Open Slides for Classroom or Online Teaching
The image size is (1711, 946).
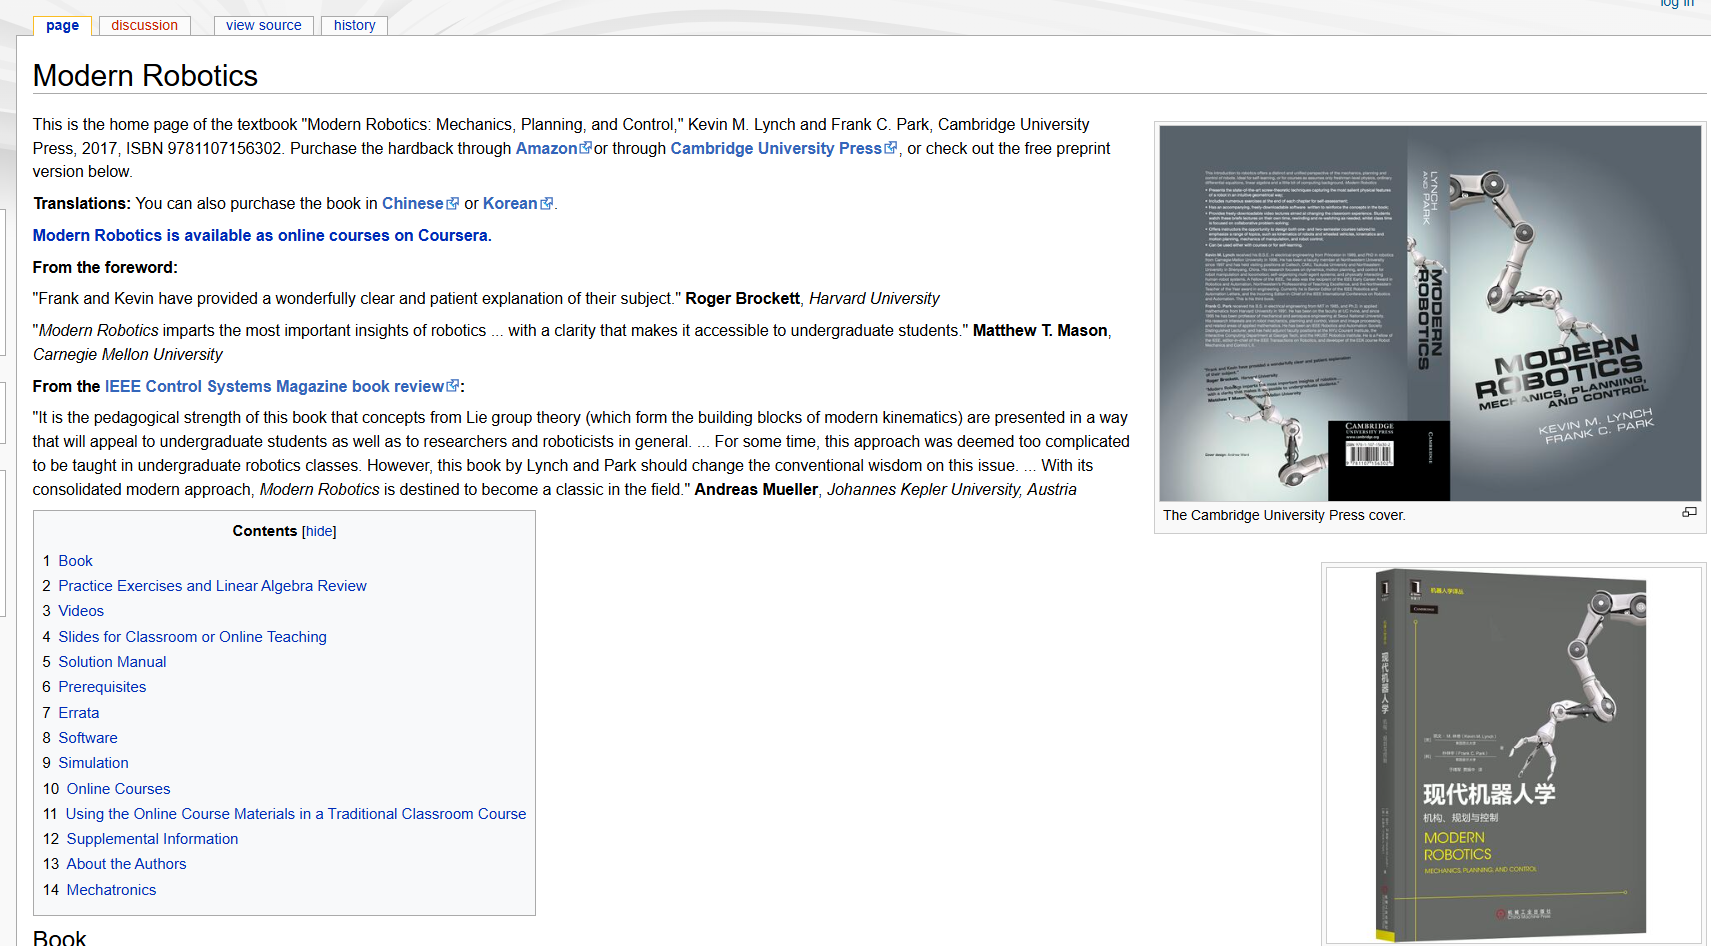[x=192, y=637]
